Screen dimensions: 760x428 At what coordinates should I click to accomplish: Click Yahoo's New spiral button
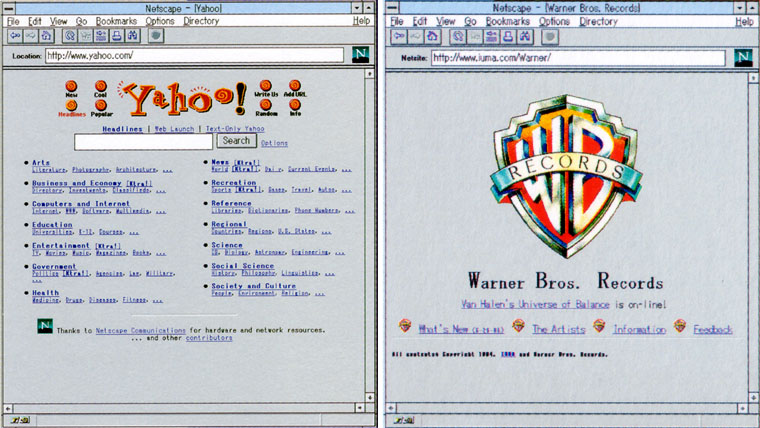71,86
